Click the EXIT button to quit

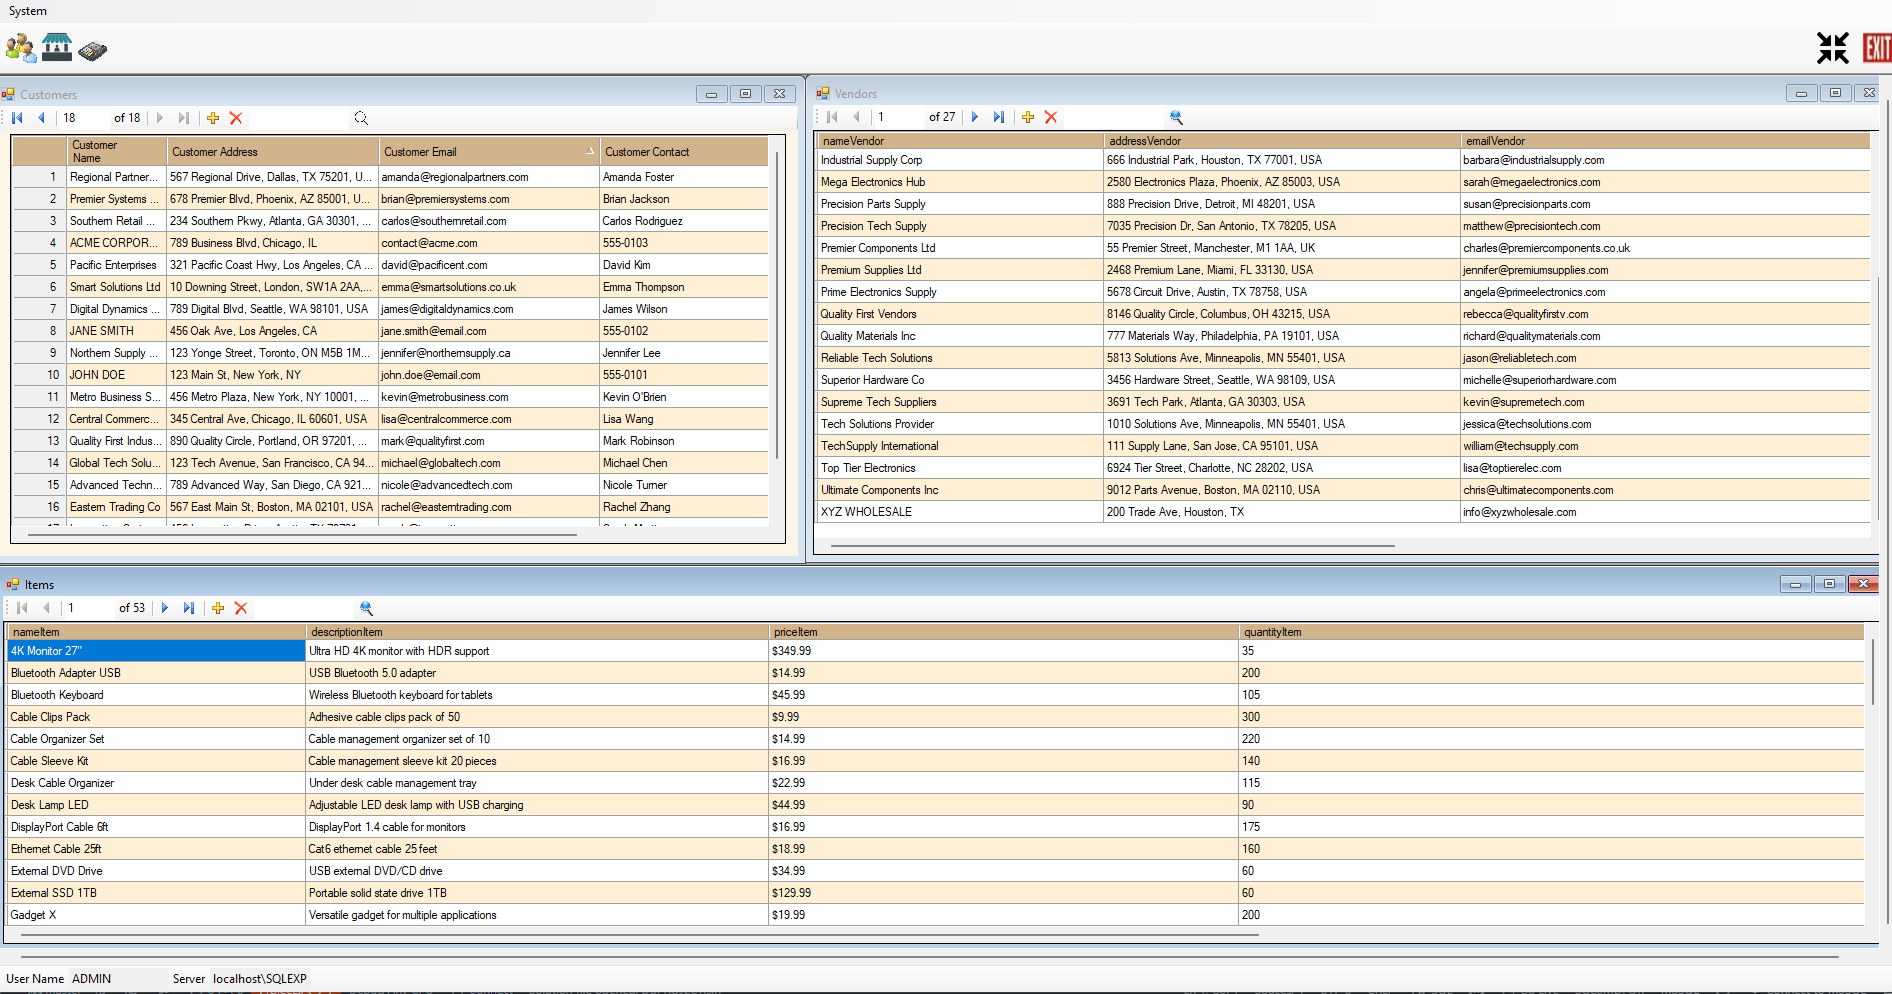tap(1877, 47)
